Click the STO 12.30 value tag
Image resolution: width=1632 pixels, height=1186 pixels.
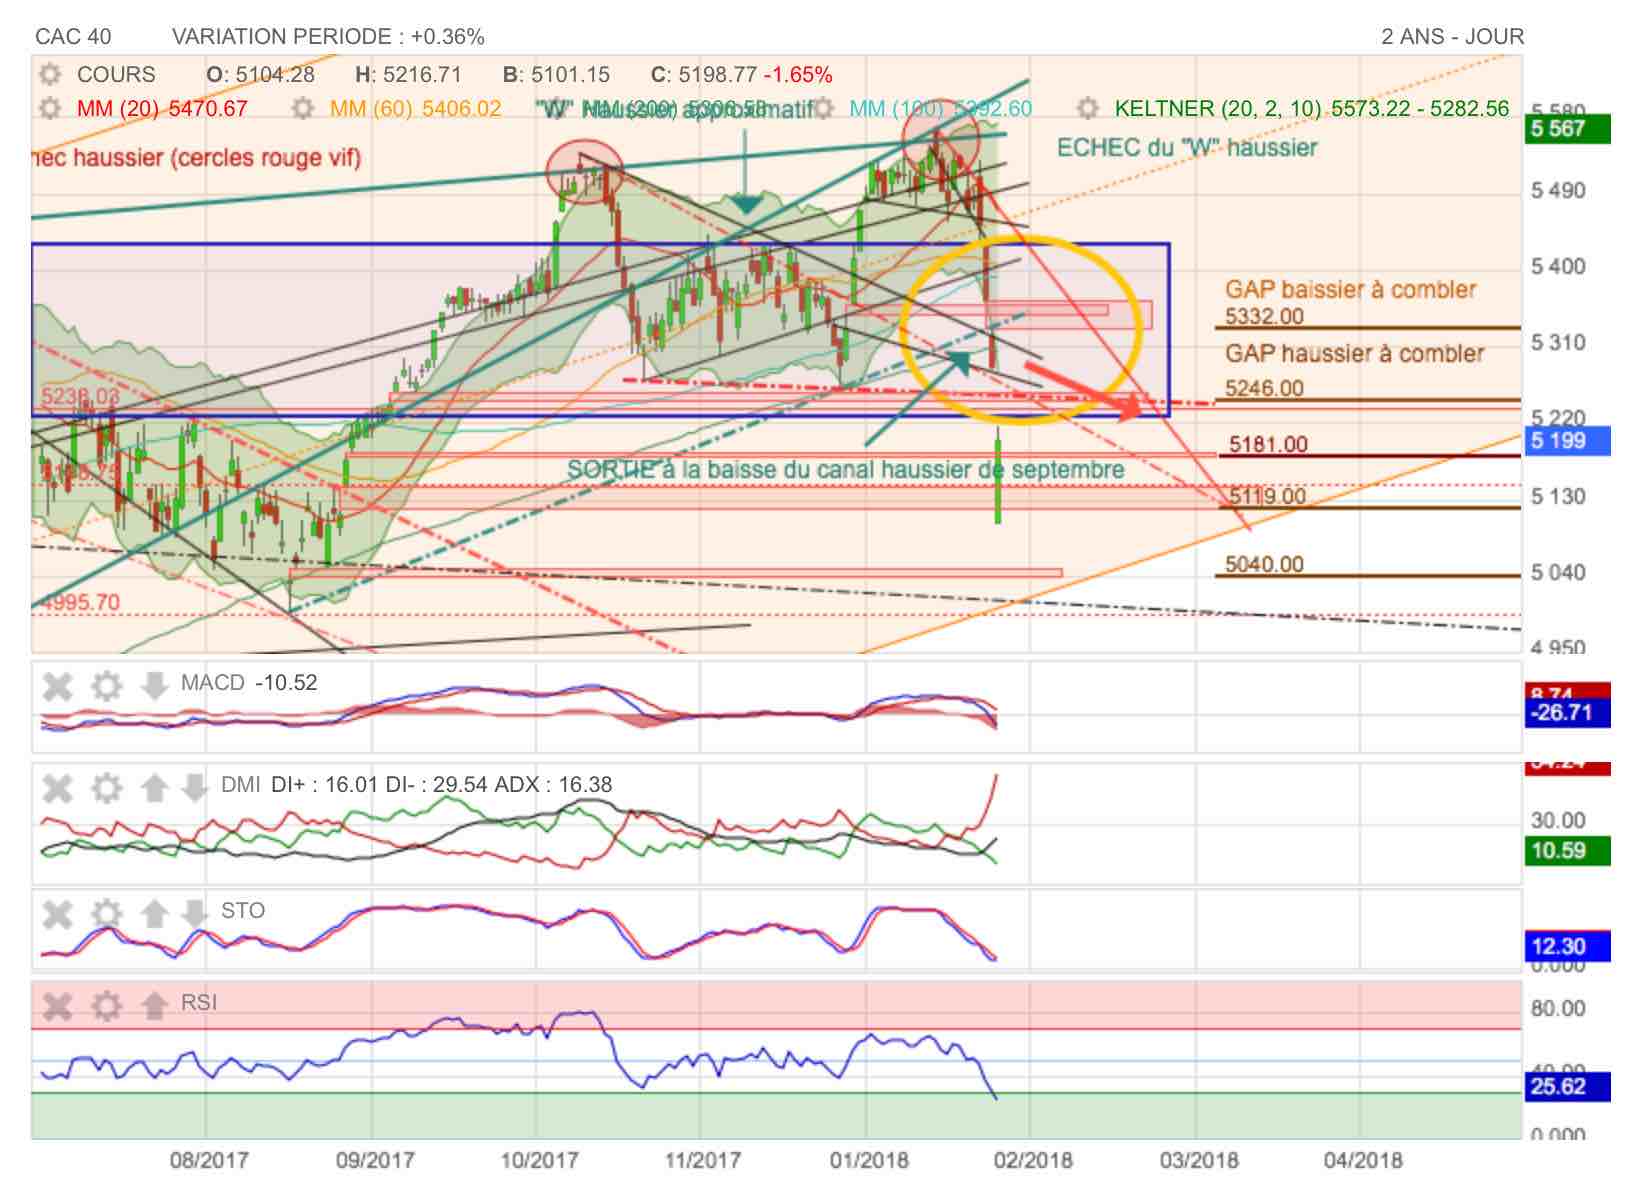pos(1567,946)
